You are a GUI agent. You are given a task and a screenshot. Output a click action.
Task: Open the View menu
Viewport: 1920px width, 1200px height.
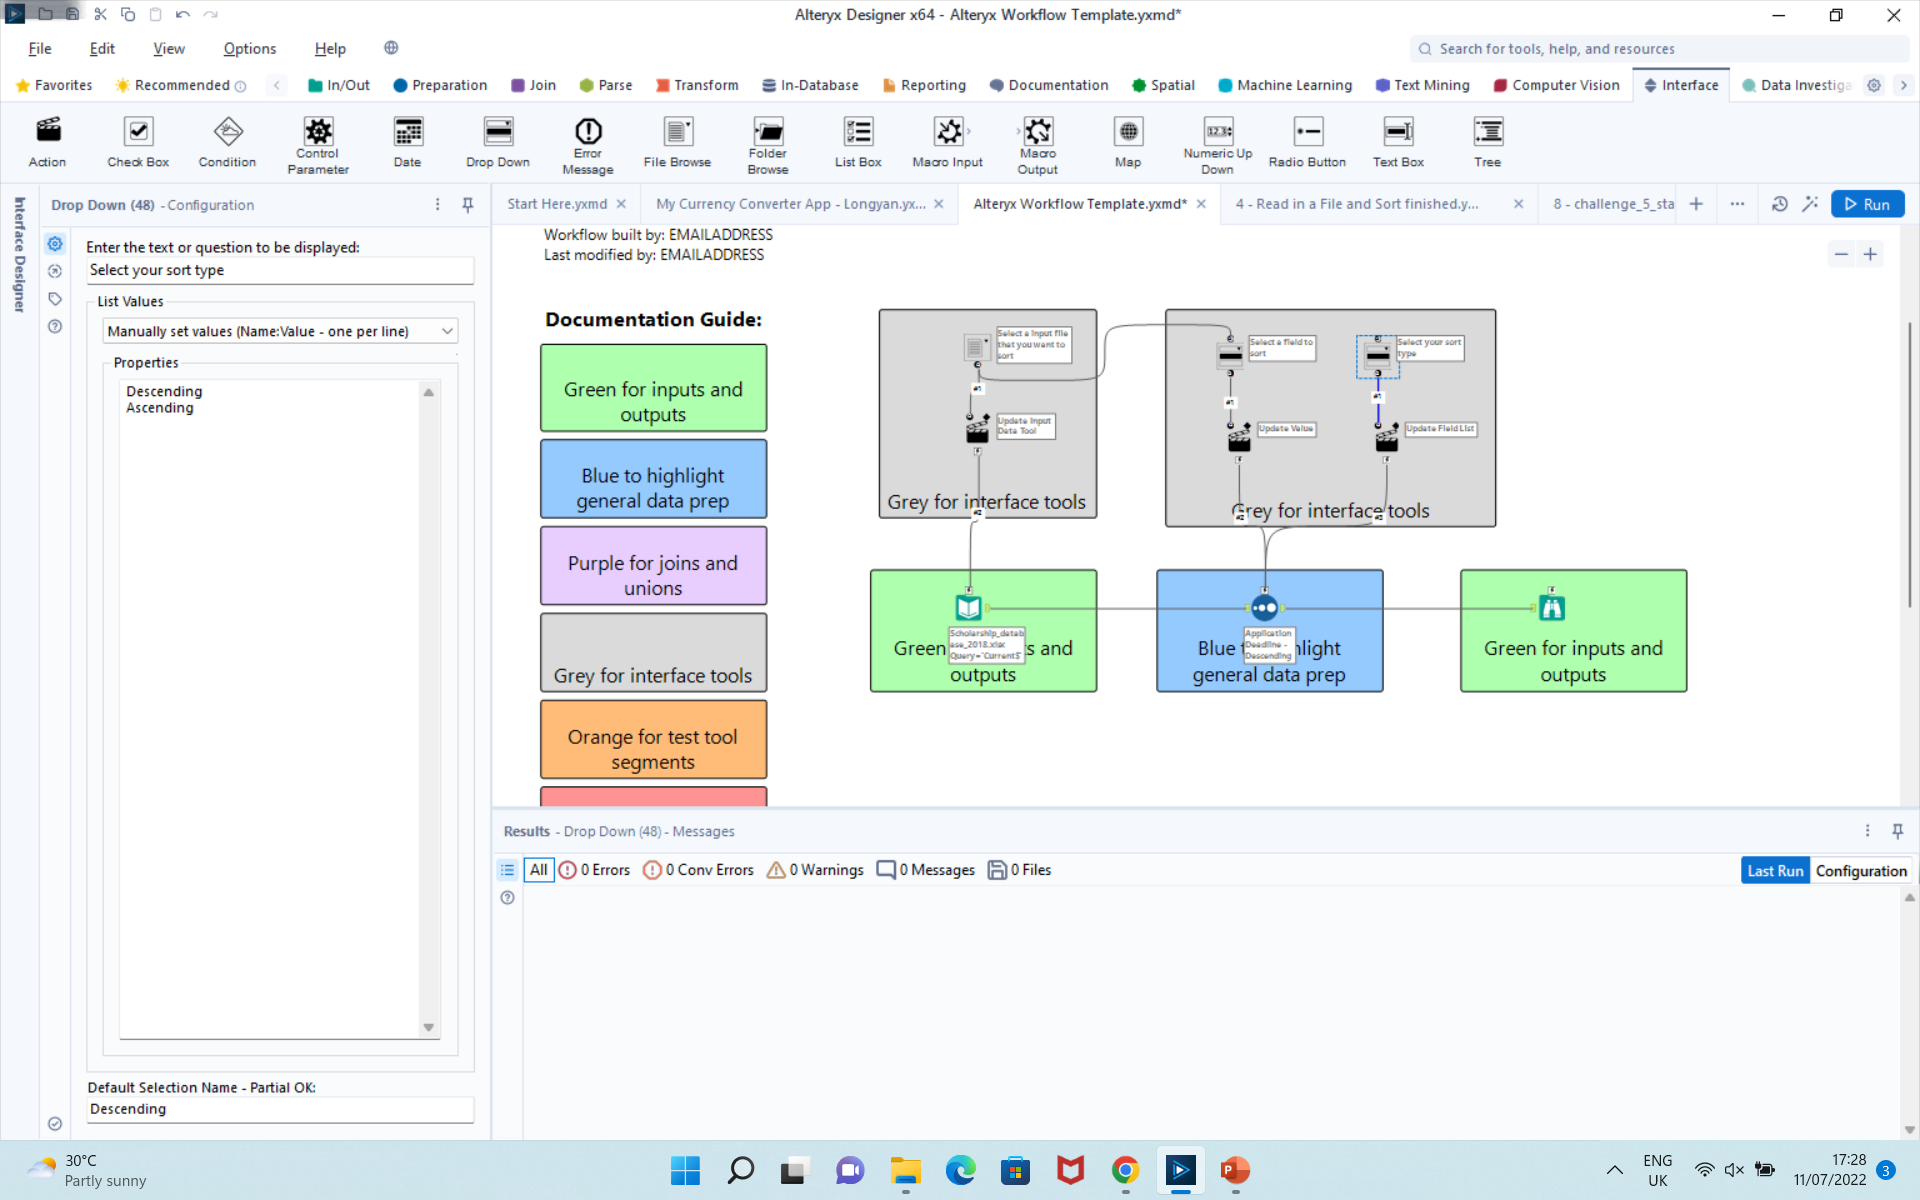click(169, 48)
